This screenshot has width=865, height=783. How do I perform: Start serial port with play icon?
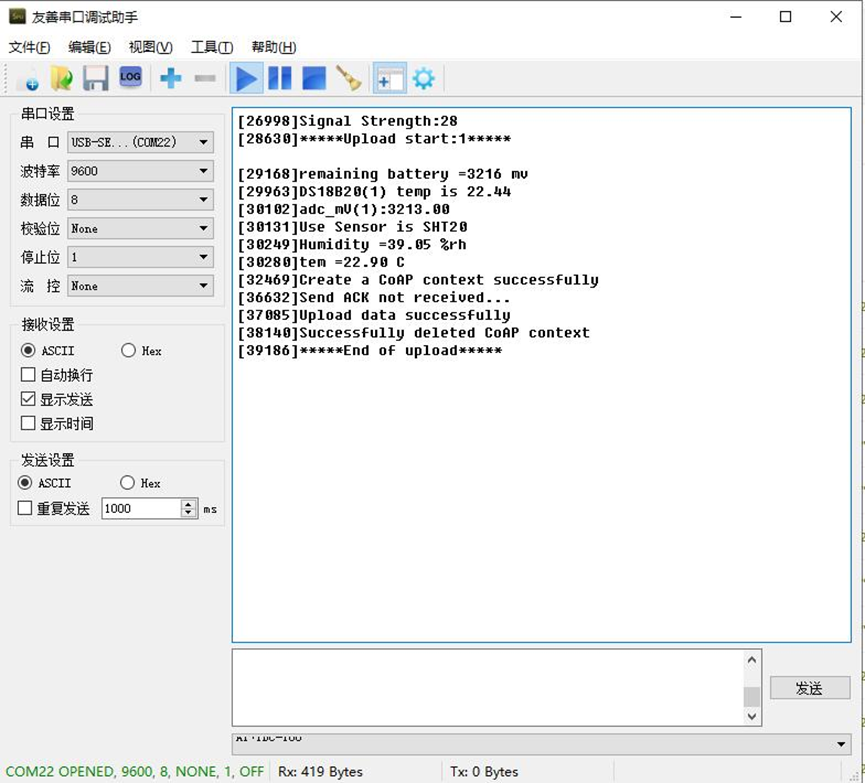pyautogui.click(x=246, y=78)
